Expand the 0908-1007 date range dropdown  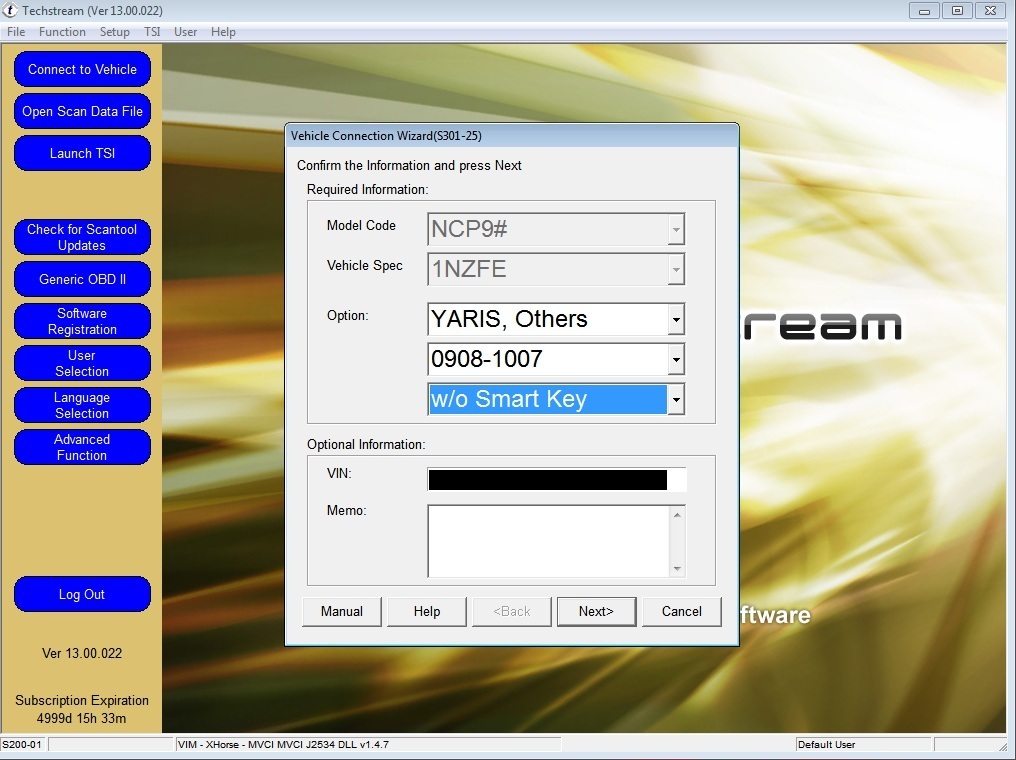click(676, 360)
